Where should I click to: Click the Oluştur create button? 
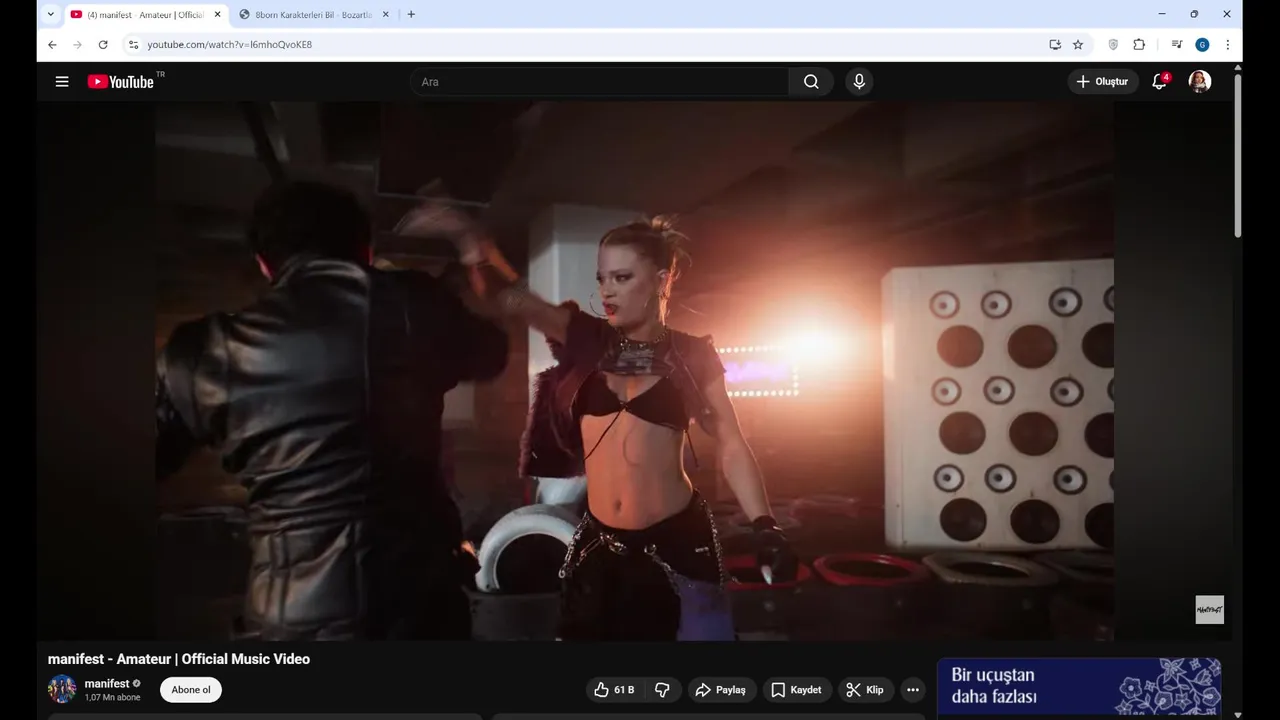coord(1102,82)
